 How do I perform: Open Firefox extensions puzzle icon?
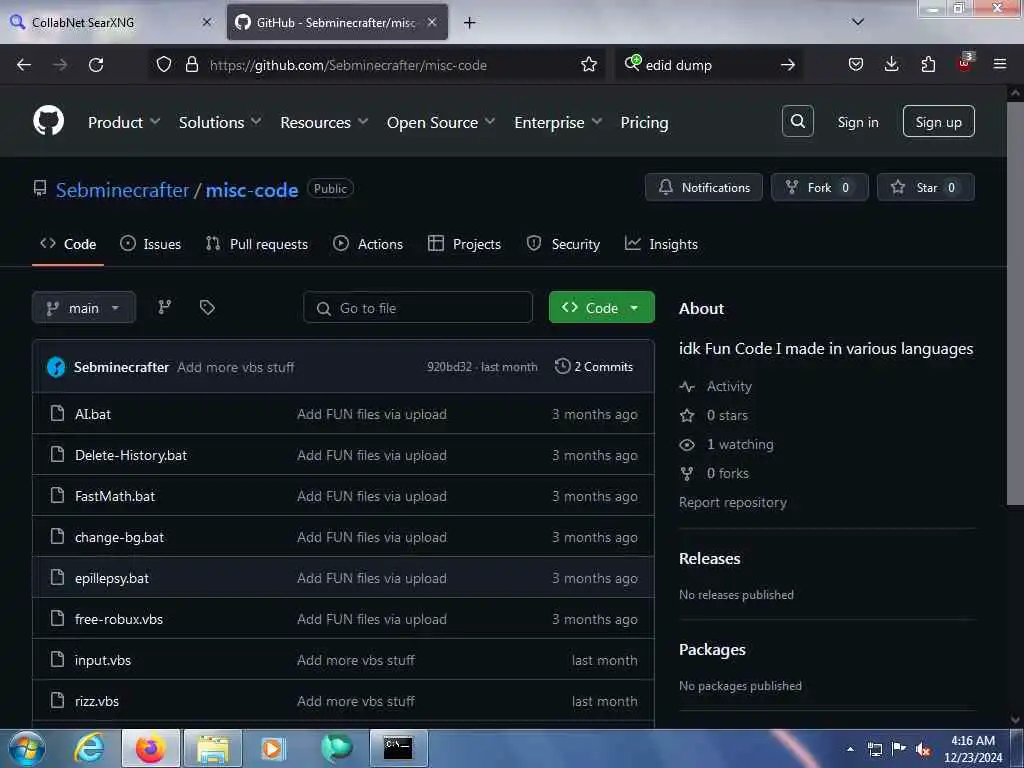coord(928,64)
